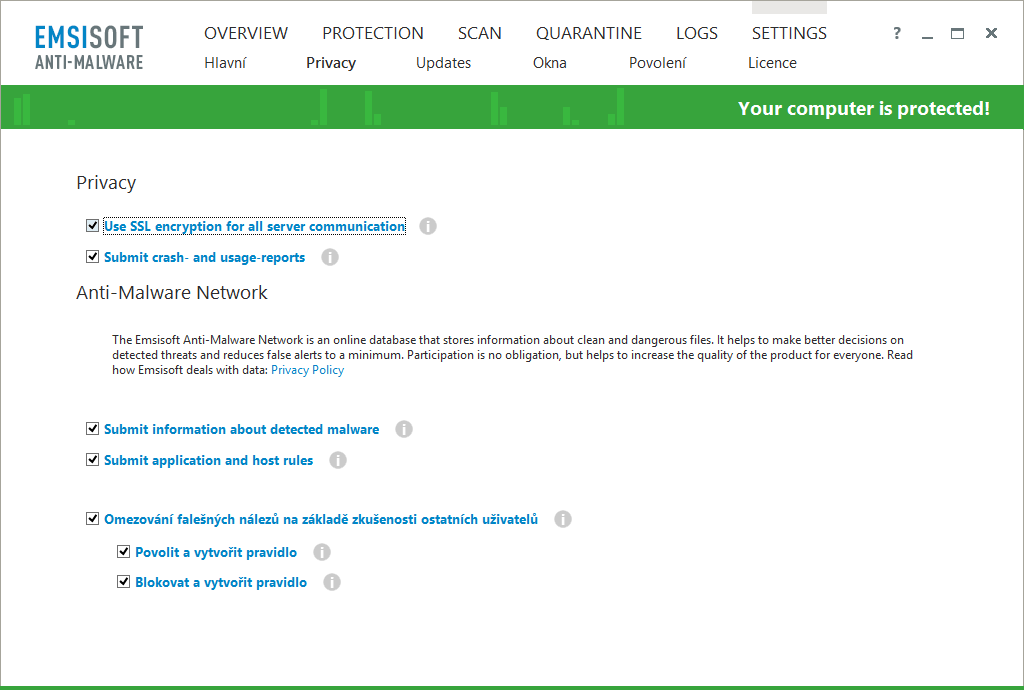
Task: Close the Emsisoft window
Action: [x=991, y=33]
